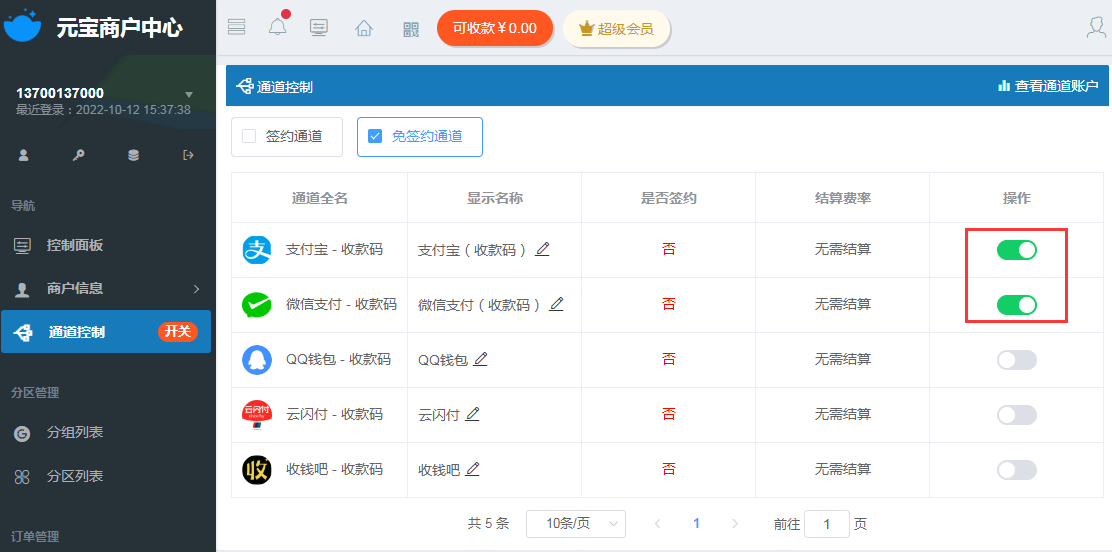Edit the 支付宝（收款码）display name pencil icon
The image size is (1112, 552).
(542, 249)
